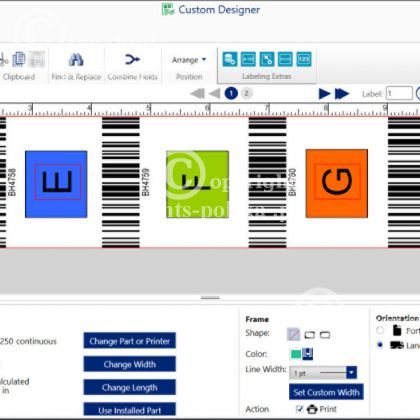Viewport: 420px width, 420px height.
Task: Click the Set Custom Width button
Action: pyautogui.click(x=326, y=392)
